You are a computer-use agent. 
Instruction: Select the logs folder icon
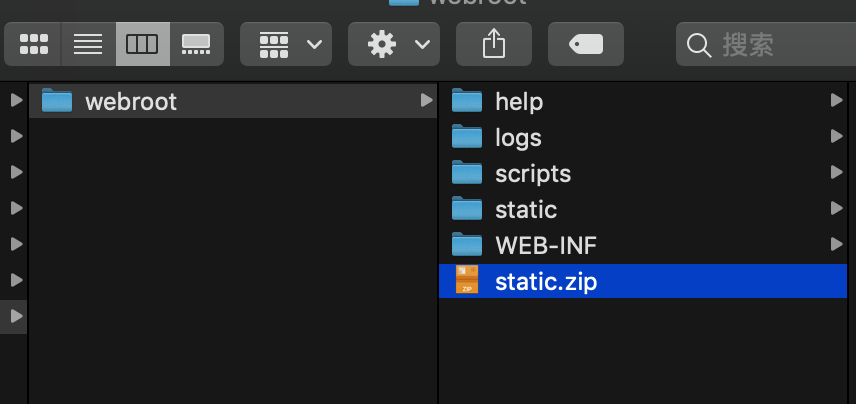(467, 137)
